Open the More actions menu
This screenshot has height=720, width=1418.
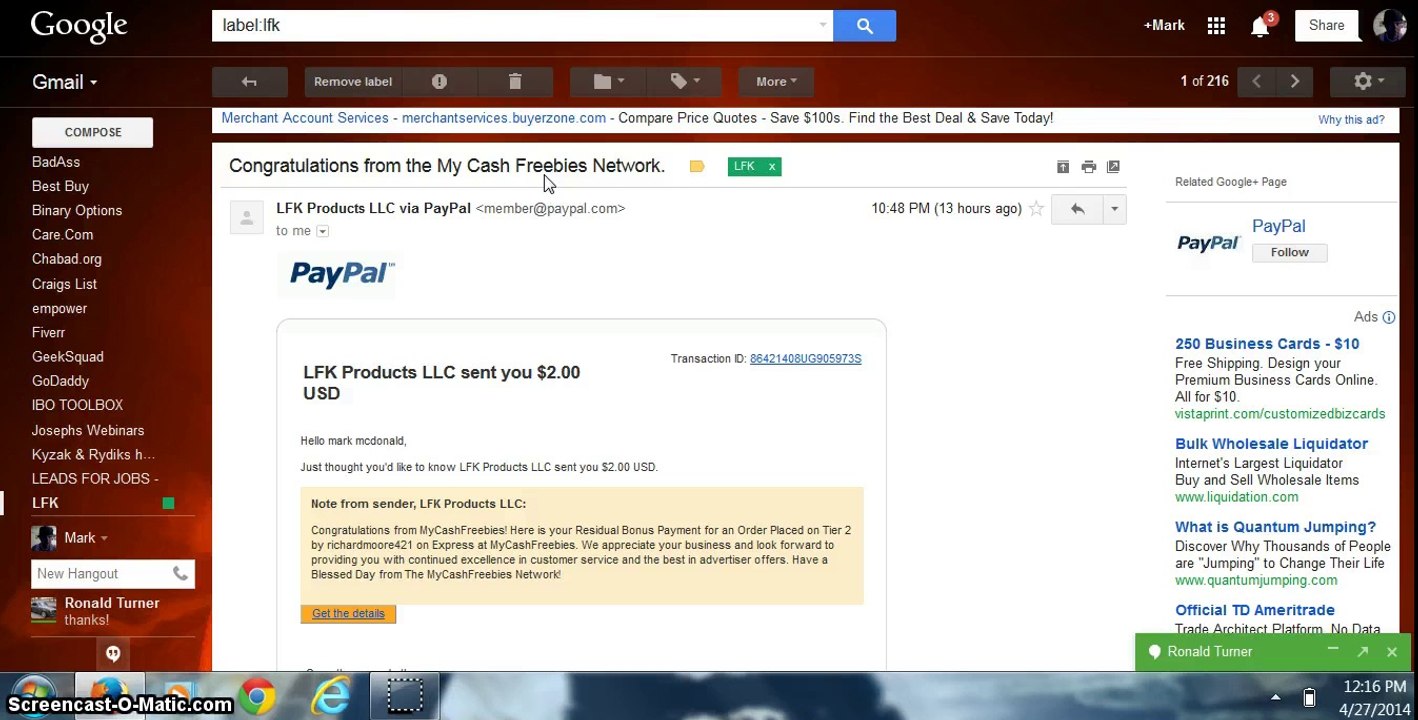[776, 82]
